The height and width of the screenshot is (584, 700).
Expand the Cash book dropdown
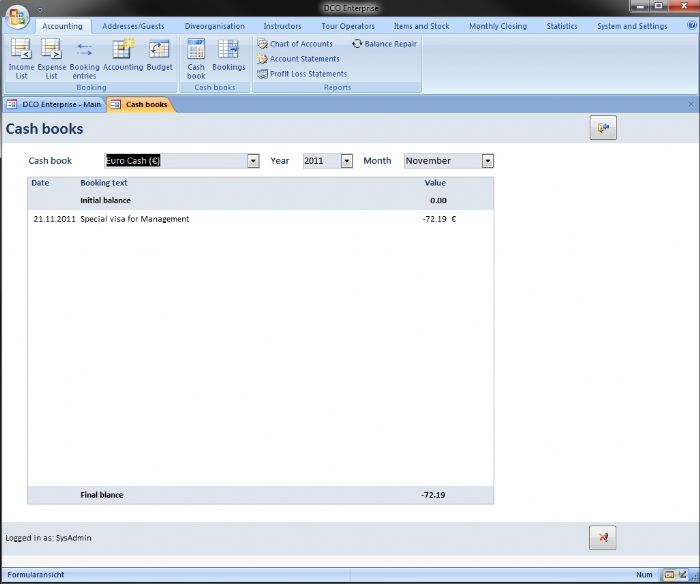click(x=253, y=161)
